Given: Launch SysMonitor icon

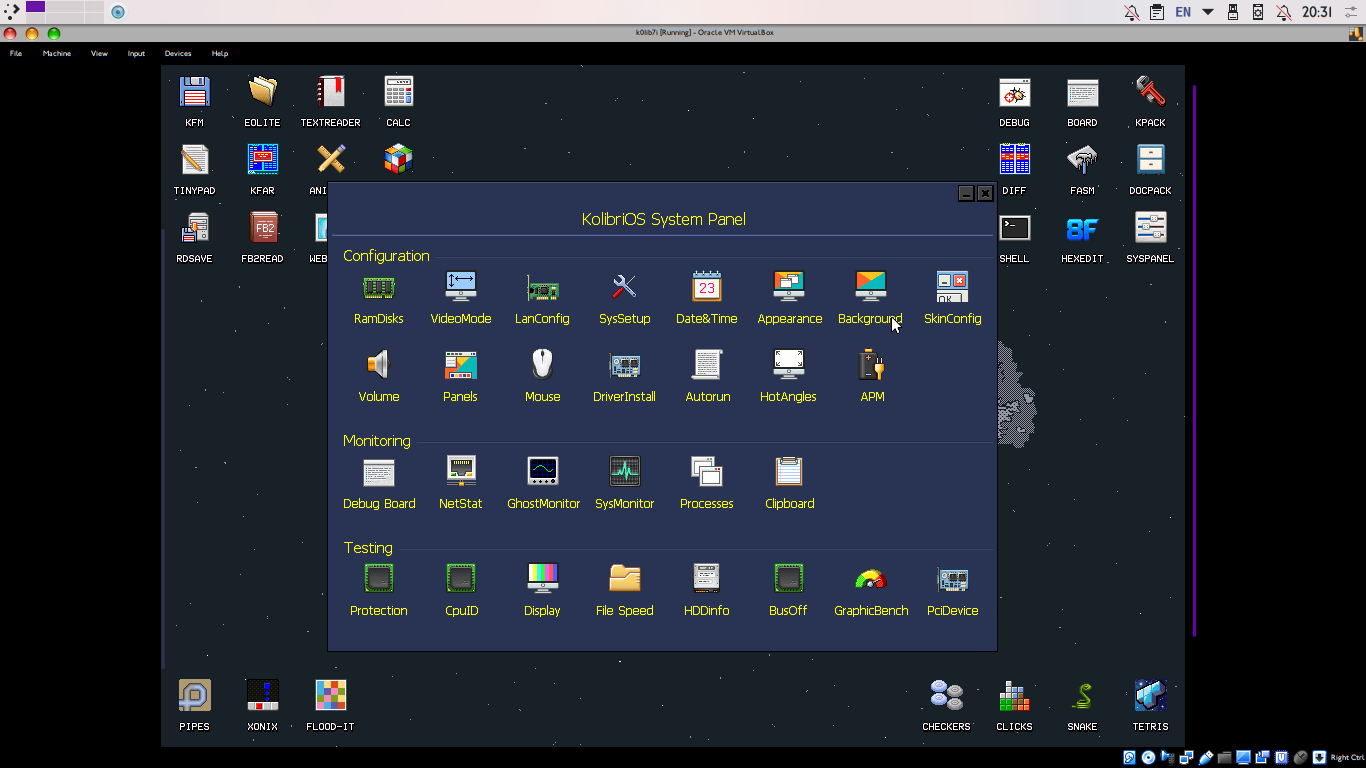Looking at the screenshot, I should coord(624,472).
